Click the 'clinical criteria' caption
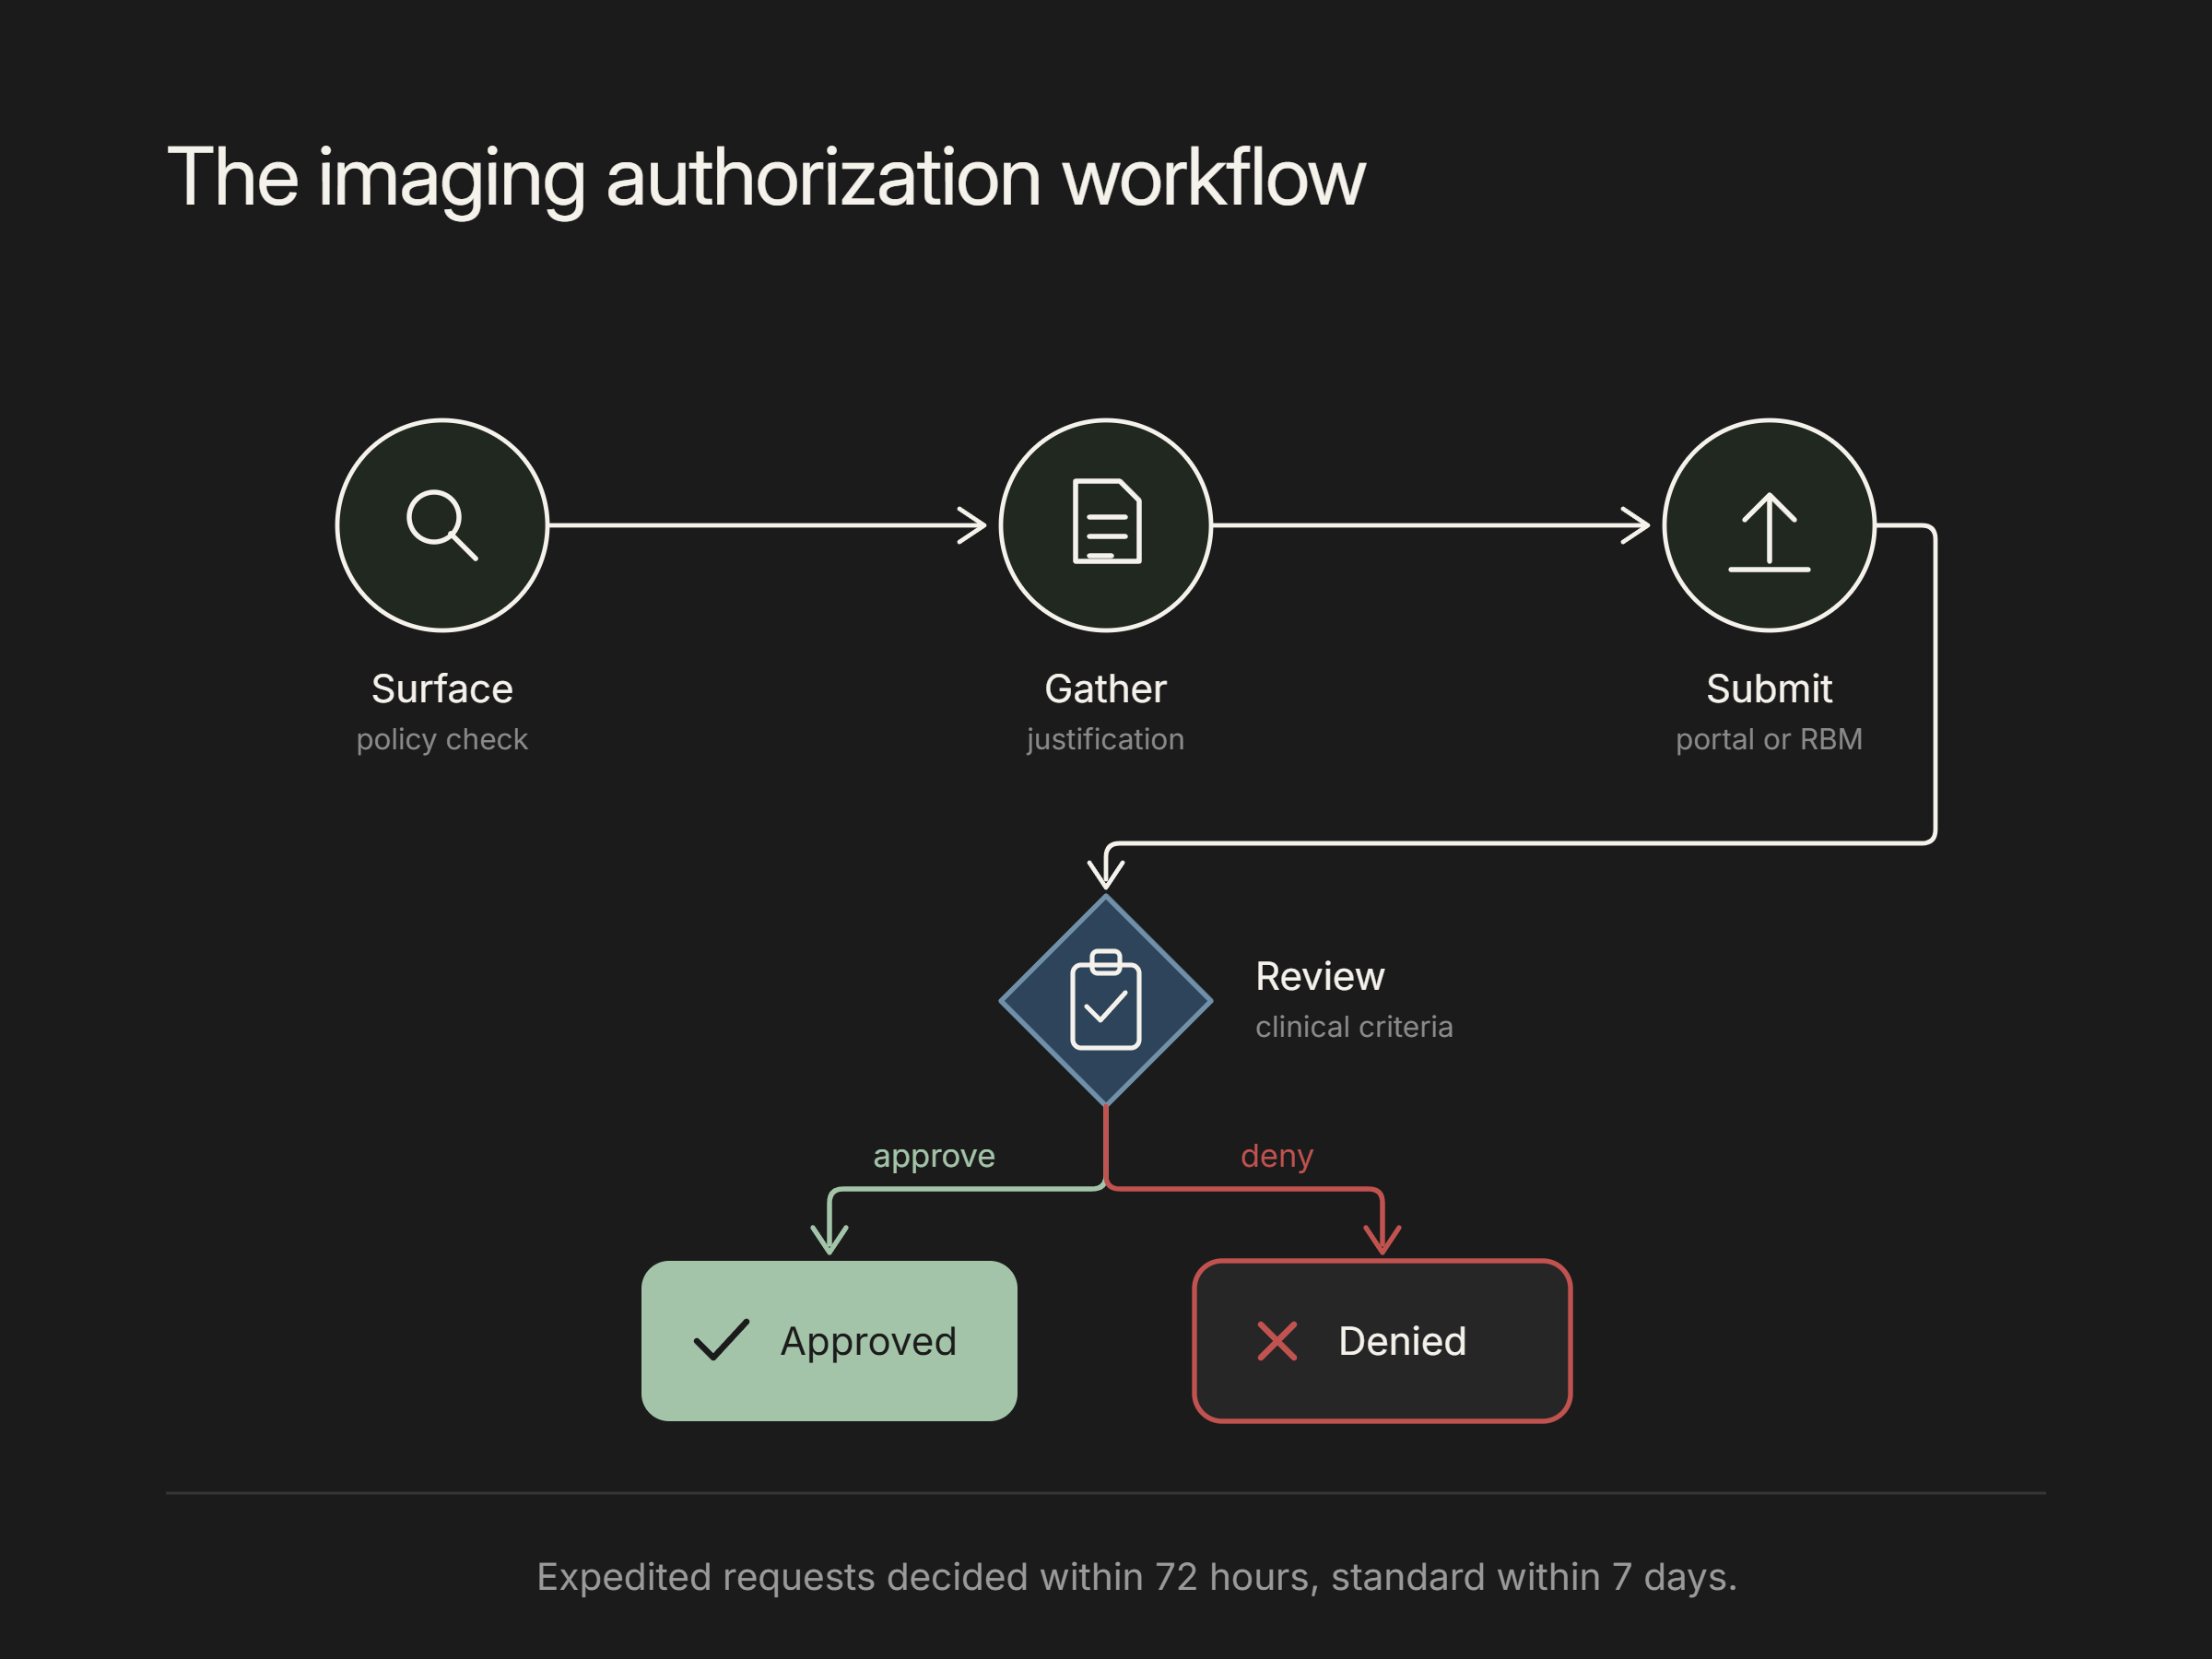This screenshot has height=1659, width=2212. (1354, 1027)
